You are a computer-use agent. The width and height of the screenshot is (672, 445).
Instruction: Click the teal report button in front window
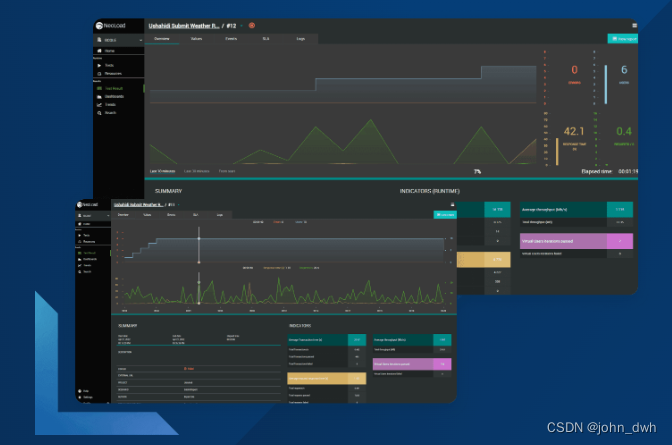click(445, 215)
